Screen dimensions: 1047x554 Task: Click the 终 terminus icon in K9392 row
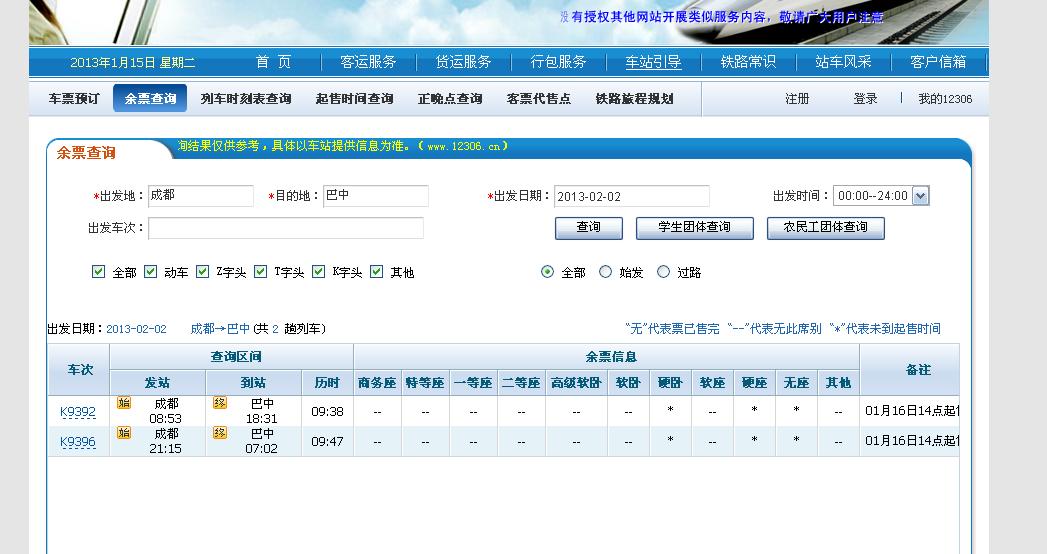[220, 402]
